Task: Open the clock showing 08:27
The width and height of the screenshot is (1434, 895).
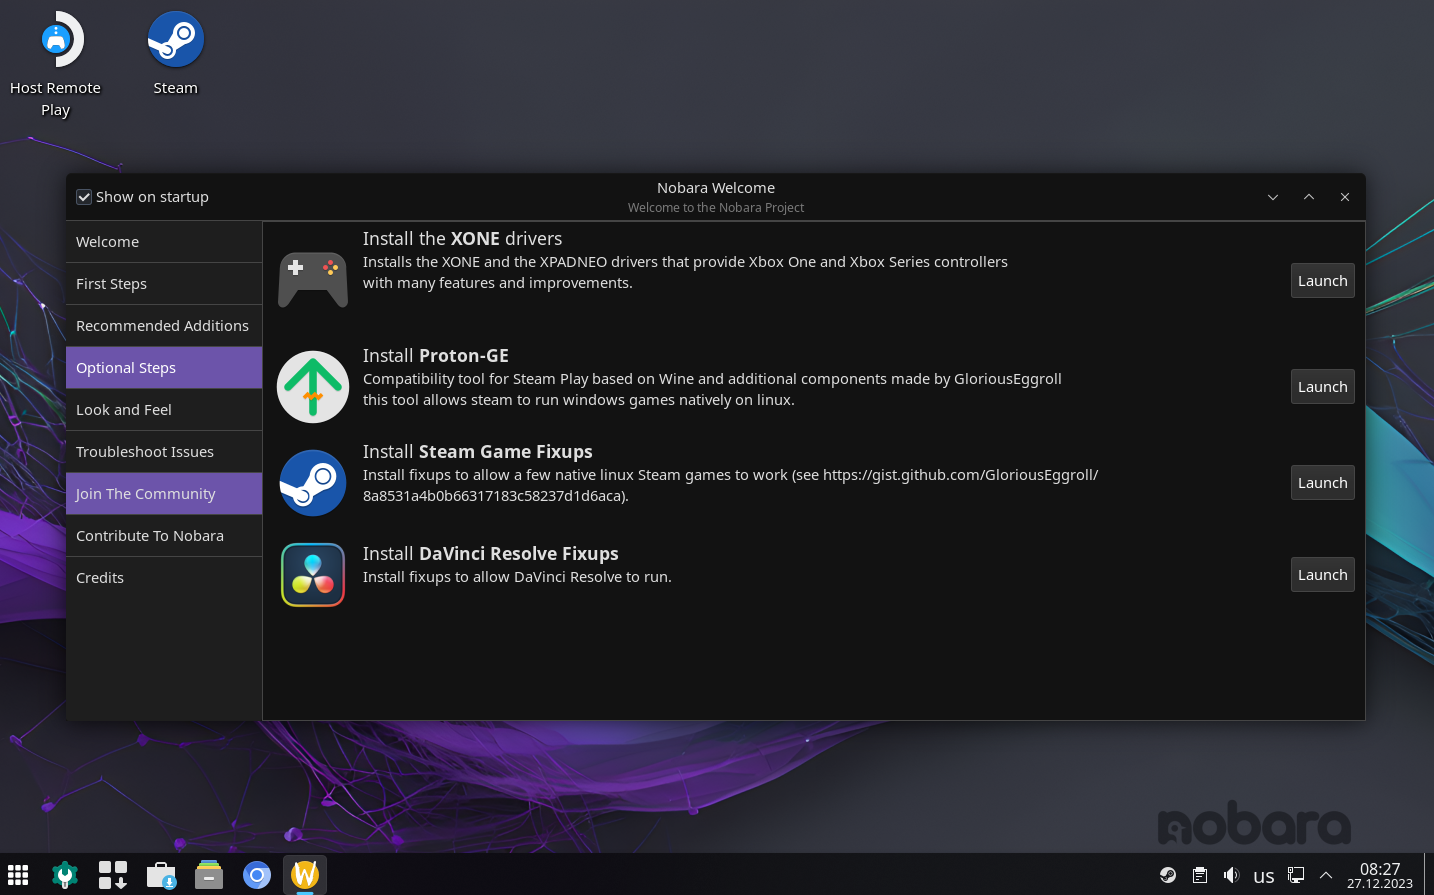Action: tap(1380, 875)
